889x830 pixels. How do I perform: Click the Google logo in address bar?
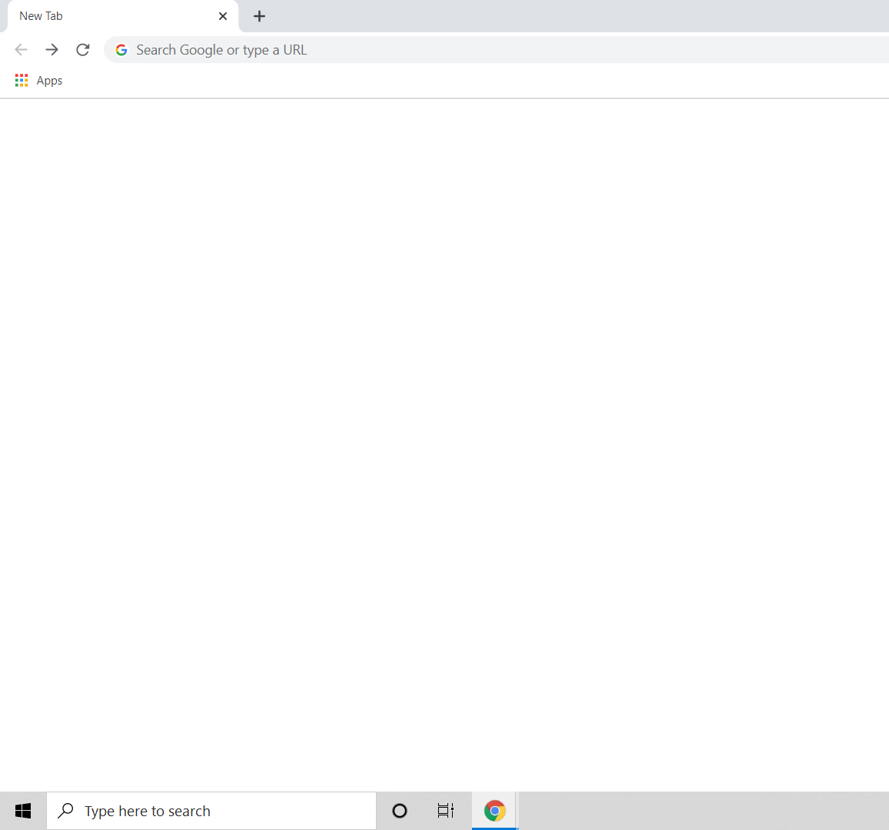pyautogui.click(x=121, y=50)
